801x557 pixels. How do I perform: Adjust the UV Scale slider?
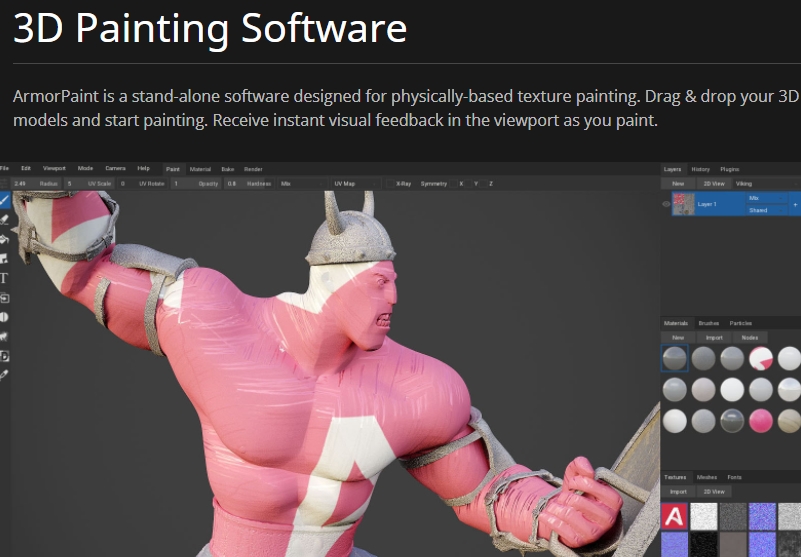[89, 183]
